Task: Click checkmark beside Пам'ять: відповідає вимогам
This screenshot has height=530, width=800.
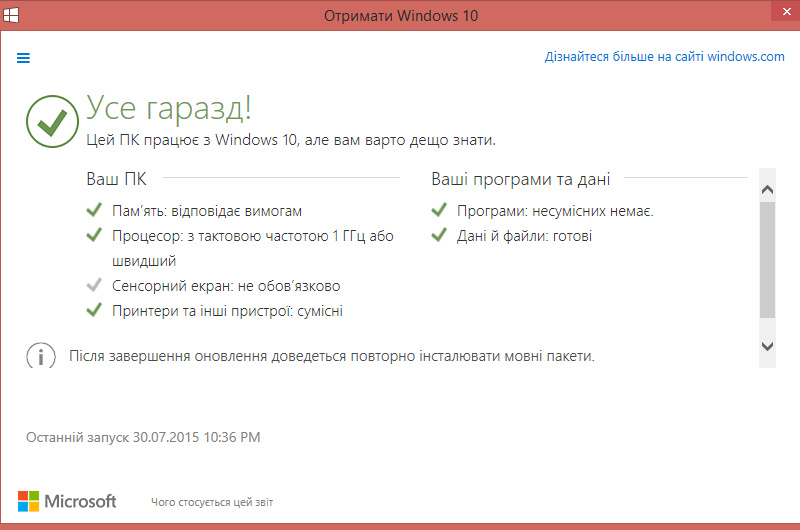Action: pos(94,210)
